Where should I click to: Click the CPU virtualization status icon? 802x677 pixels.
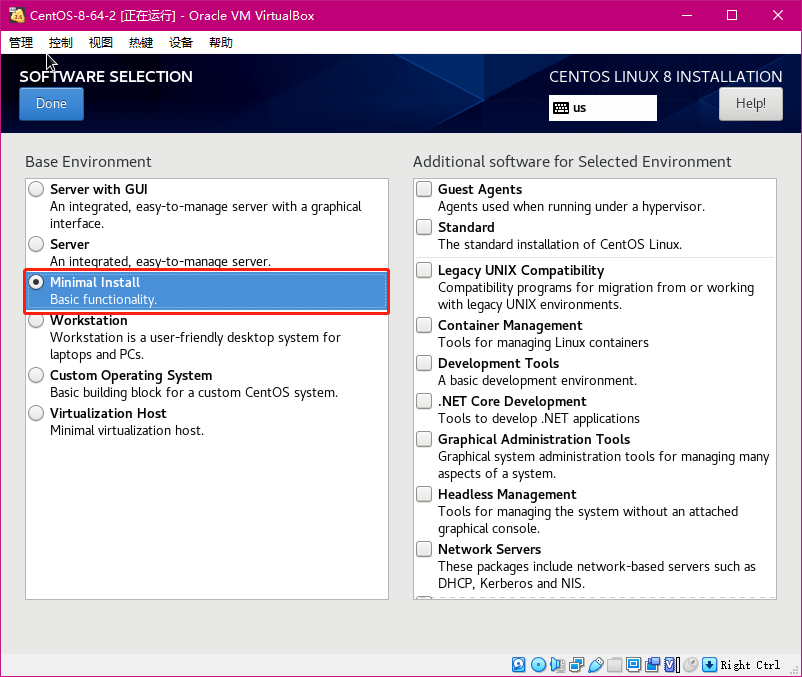coord(672,665)
